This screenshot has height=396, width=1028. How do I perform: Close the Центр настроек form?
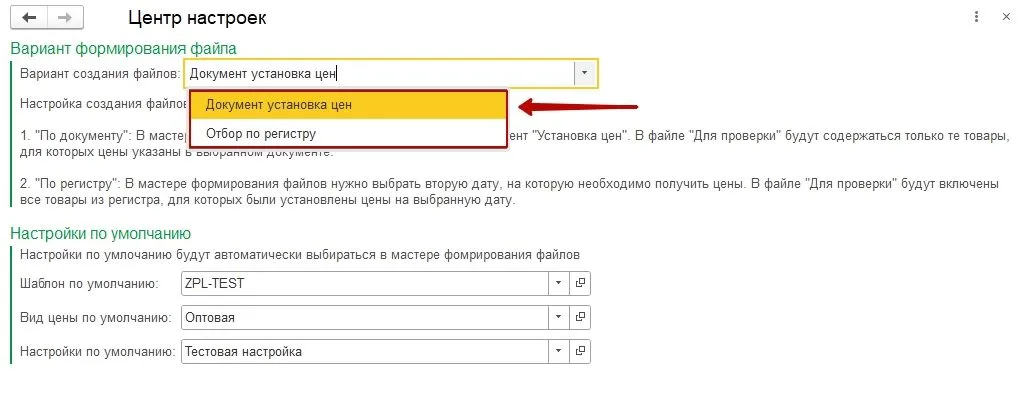[1006, 17]
